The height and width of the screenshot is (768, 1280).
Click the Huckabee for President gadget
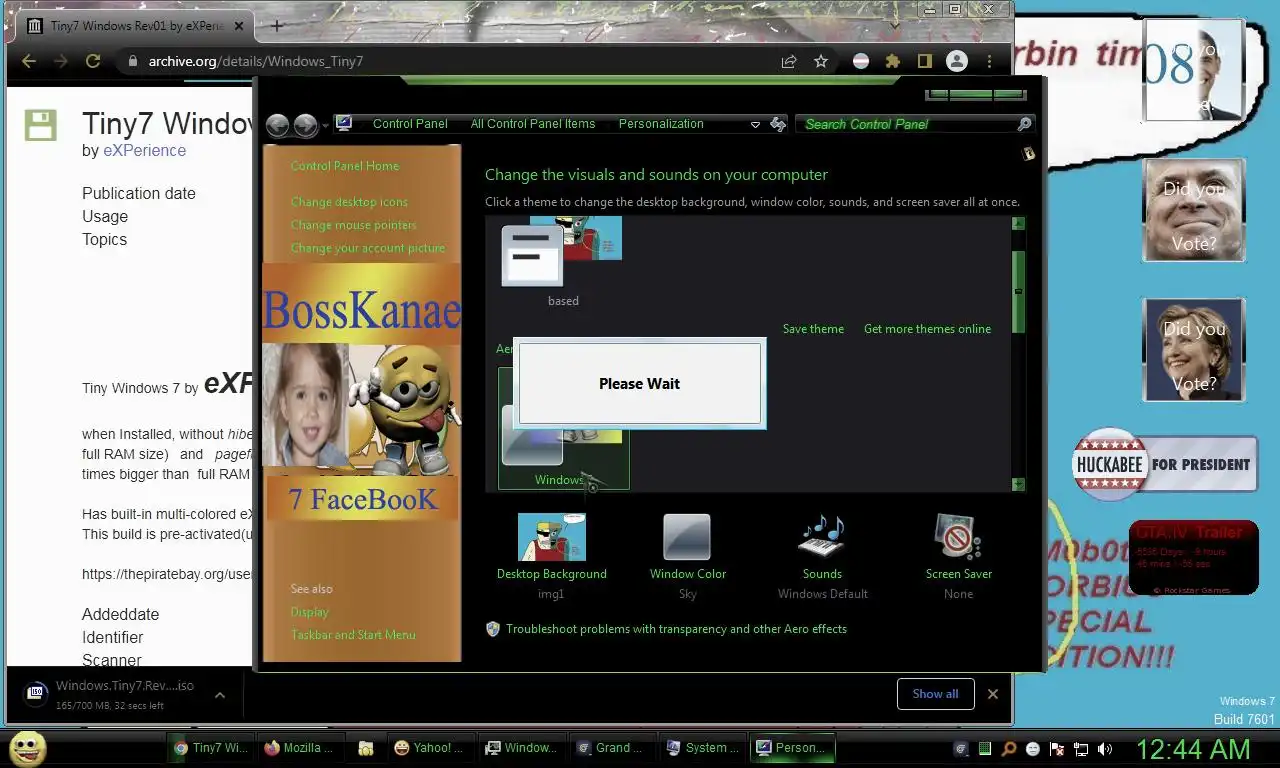click(x=1165, y=464)
